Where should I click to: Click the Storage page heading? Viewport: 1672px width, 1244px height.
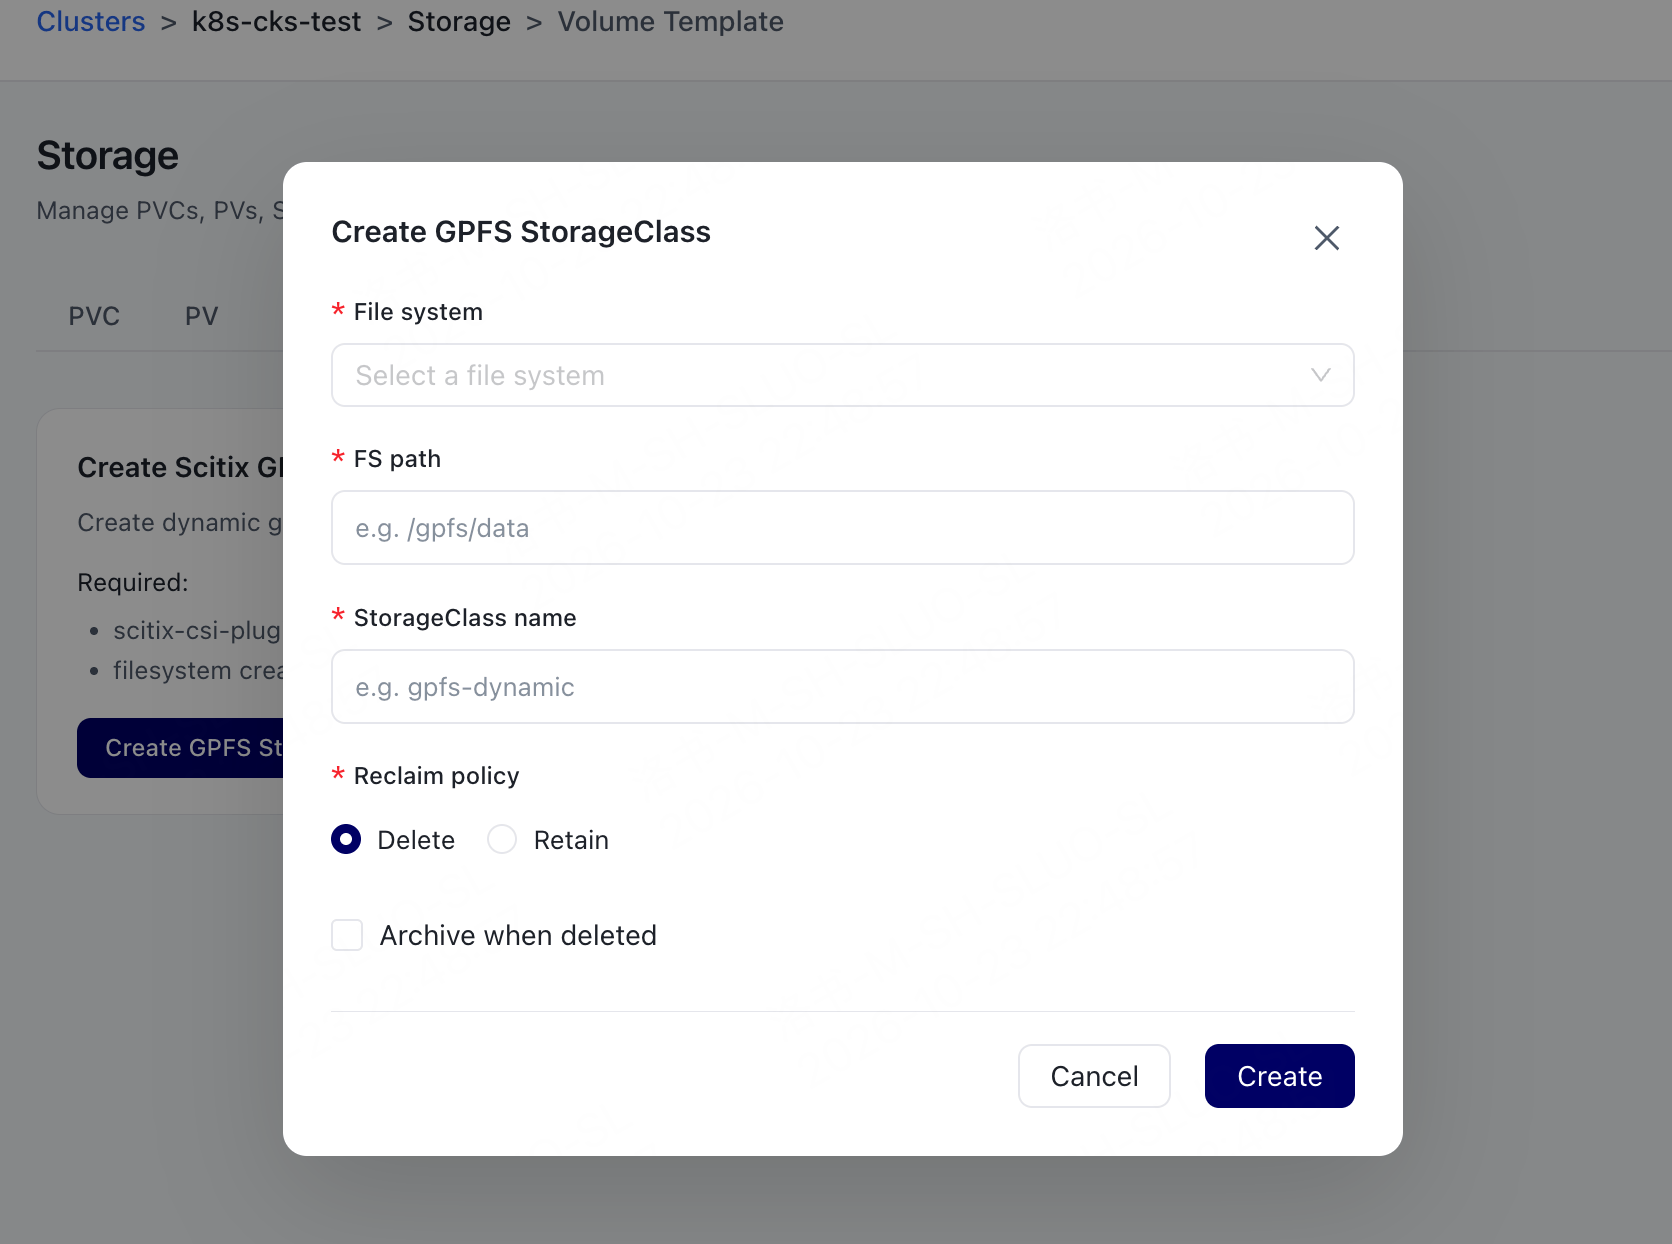pyautogui.click(x=108, y=156)
